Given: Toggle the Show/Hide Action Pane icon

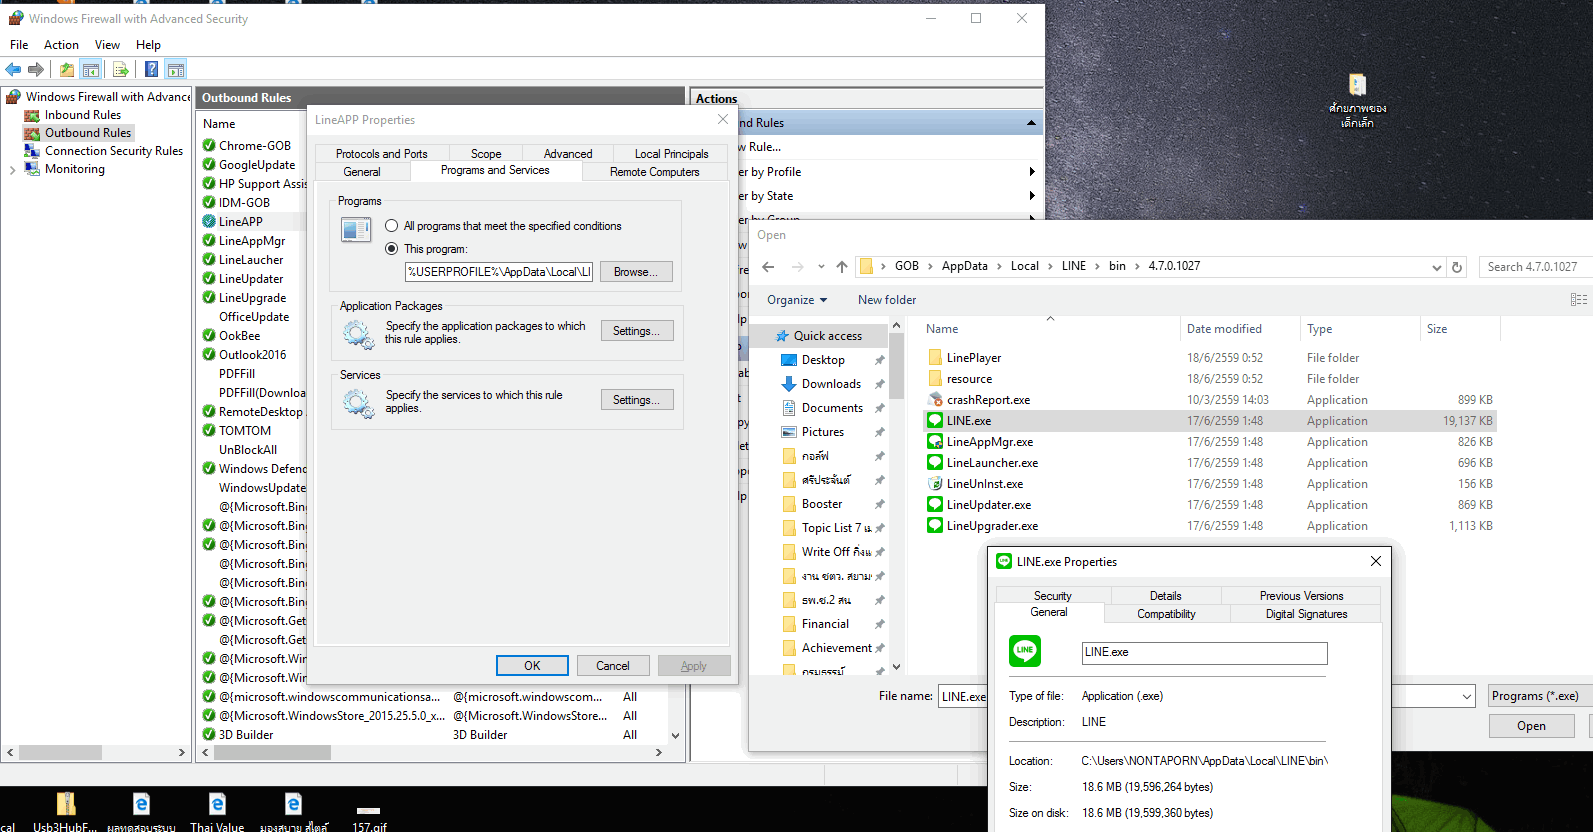Looking at the screenshot, I should pos(176,69).
